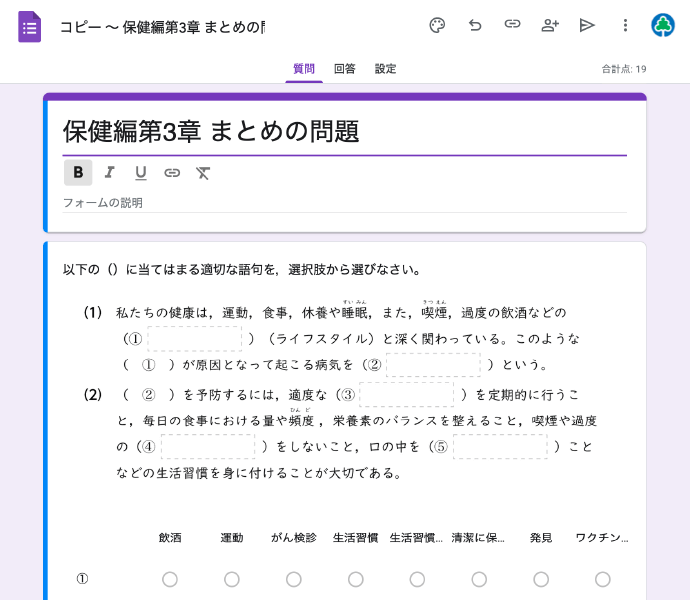Click the ワクチン... column header
Image resolution: width=690 pixels, height=600 pixels.
pos(602,537)
